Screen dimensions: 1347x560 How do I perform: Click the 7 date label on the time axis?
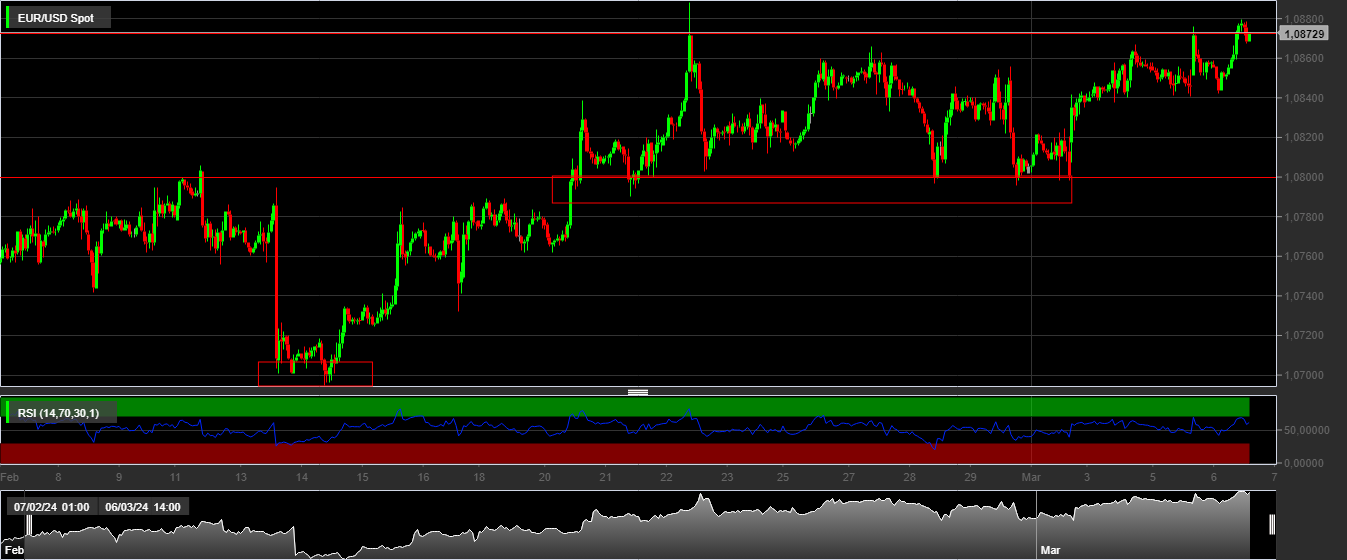tap(1273, 477)
